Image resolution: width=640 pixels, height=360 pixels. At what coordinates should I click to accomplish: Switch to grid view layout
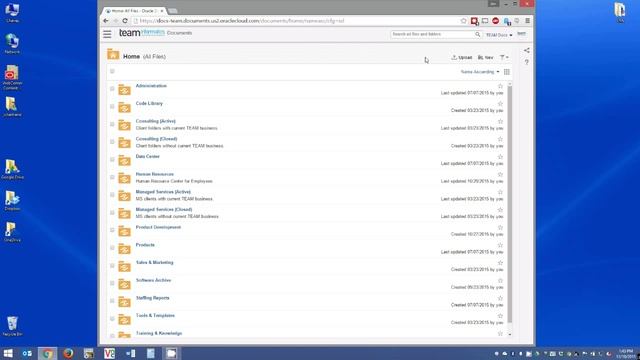[x=507, y=72]
